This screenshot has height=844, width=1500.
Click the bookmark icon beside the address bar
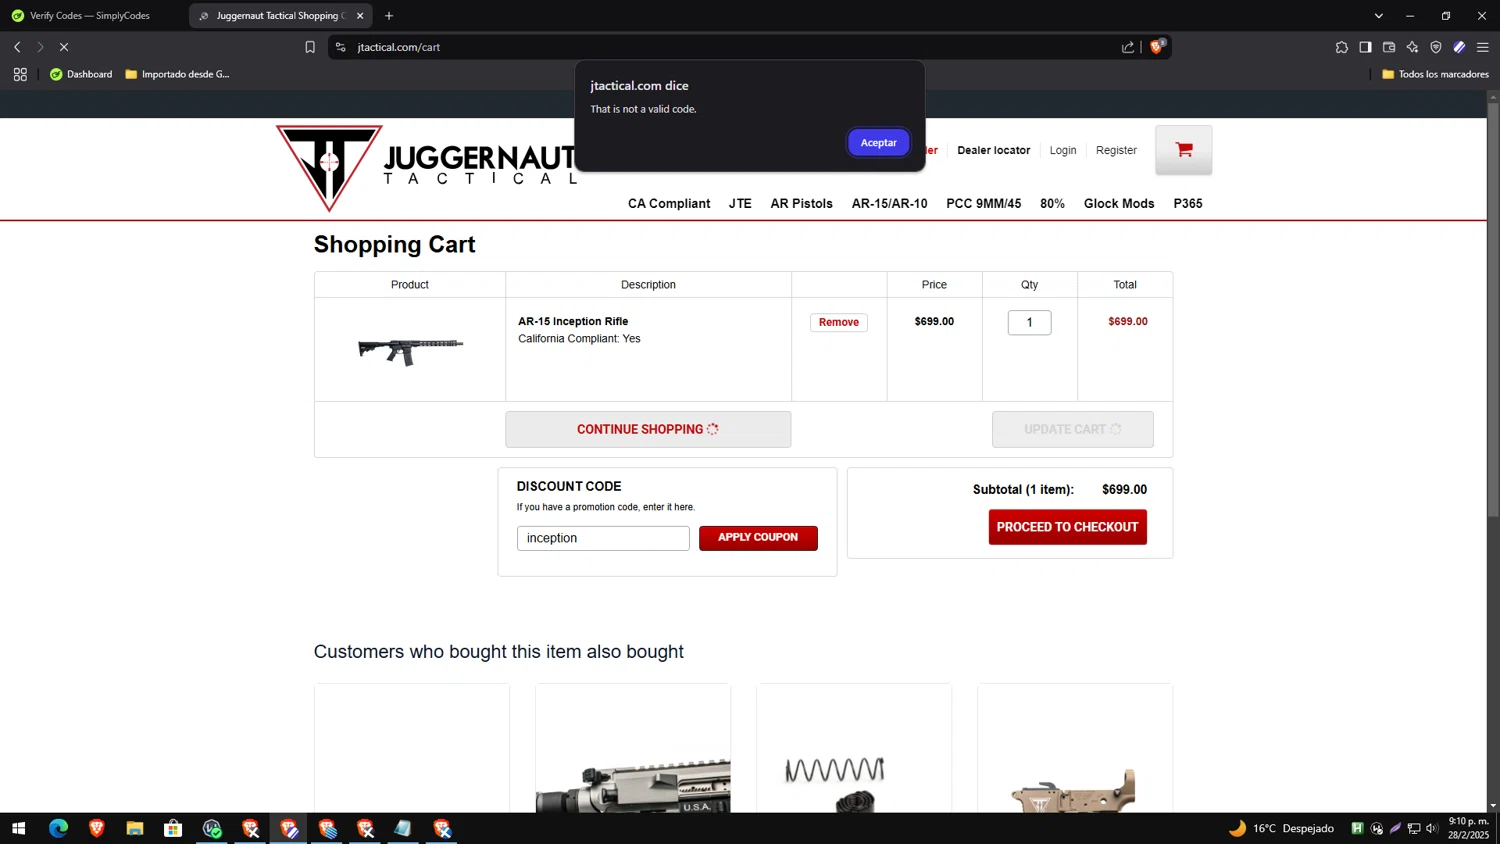(310, 47)
